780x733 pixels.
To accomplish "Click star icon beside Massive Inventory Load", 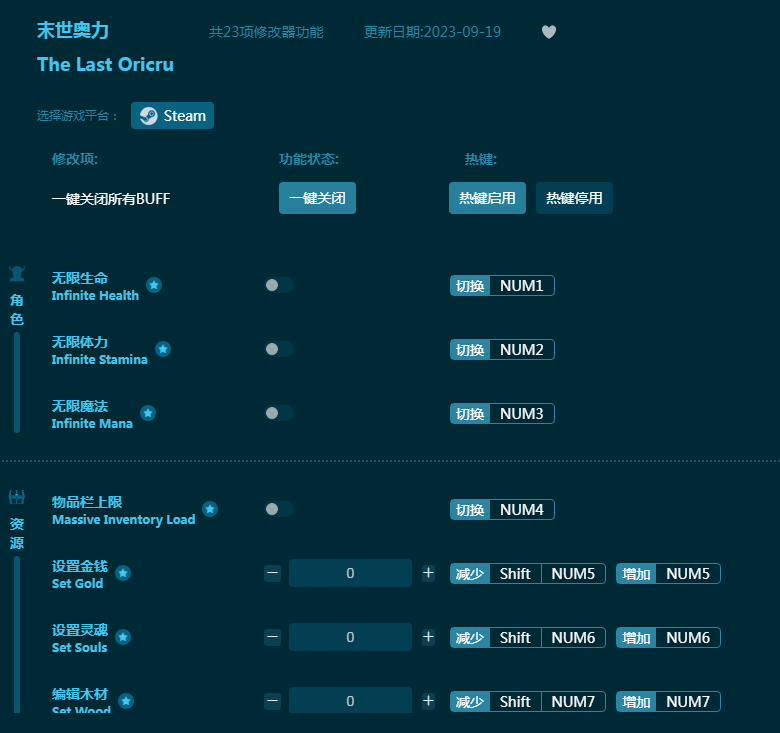I will [210, 509].
